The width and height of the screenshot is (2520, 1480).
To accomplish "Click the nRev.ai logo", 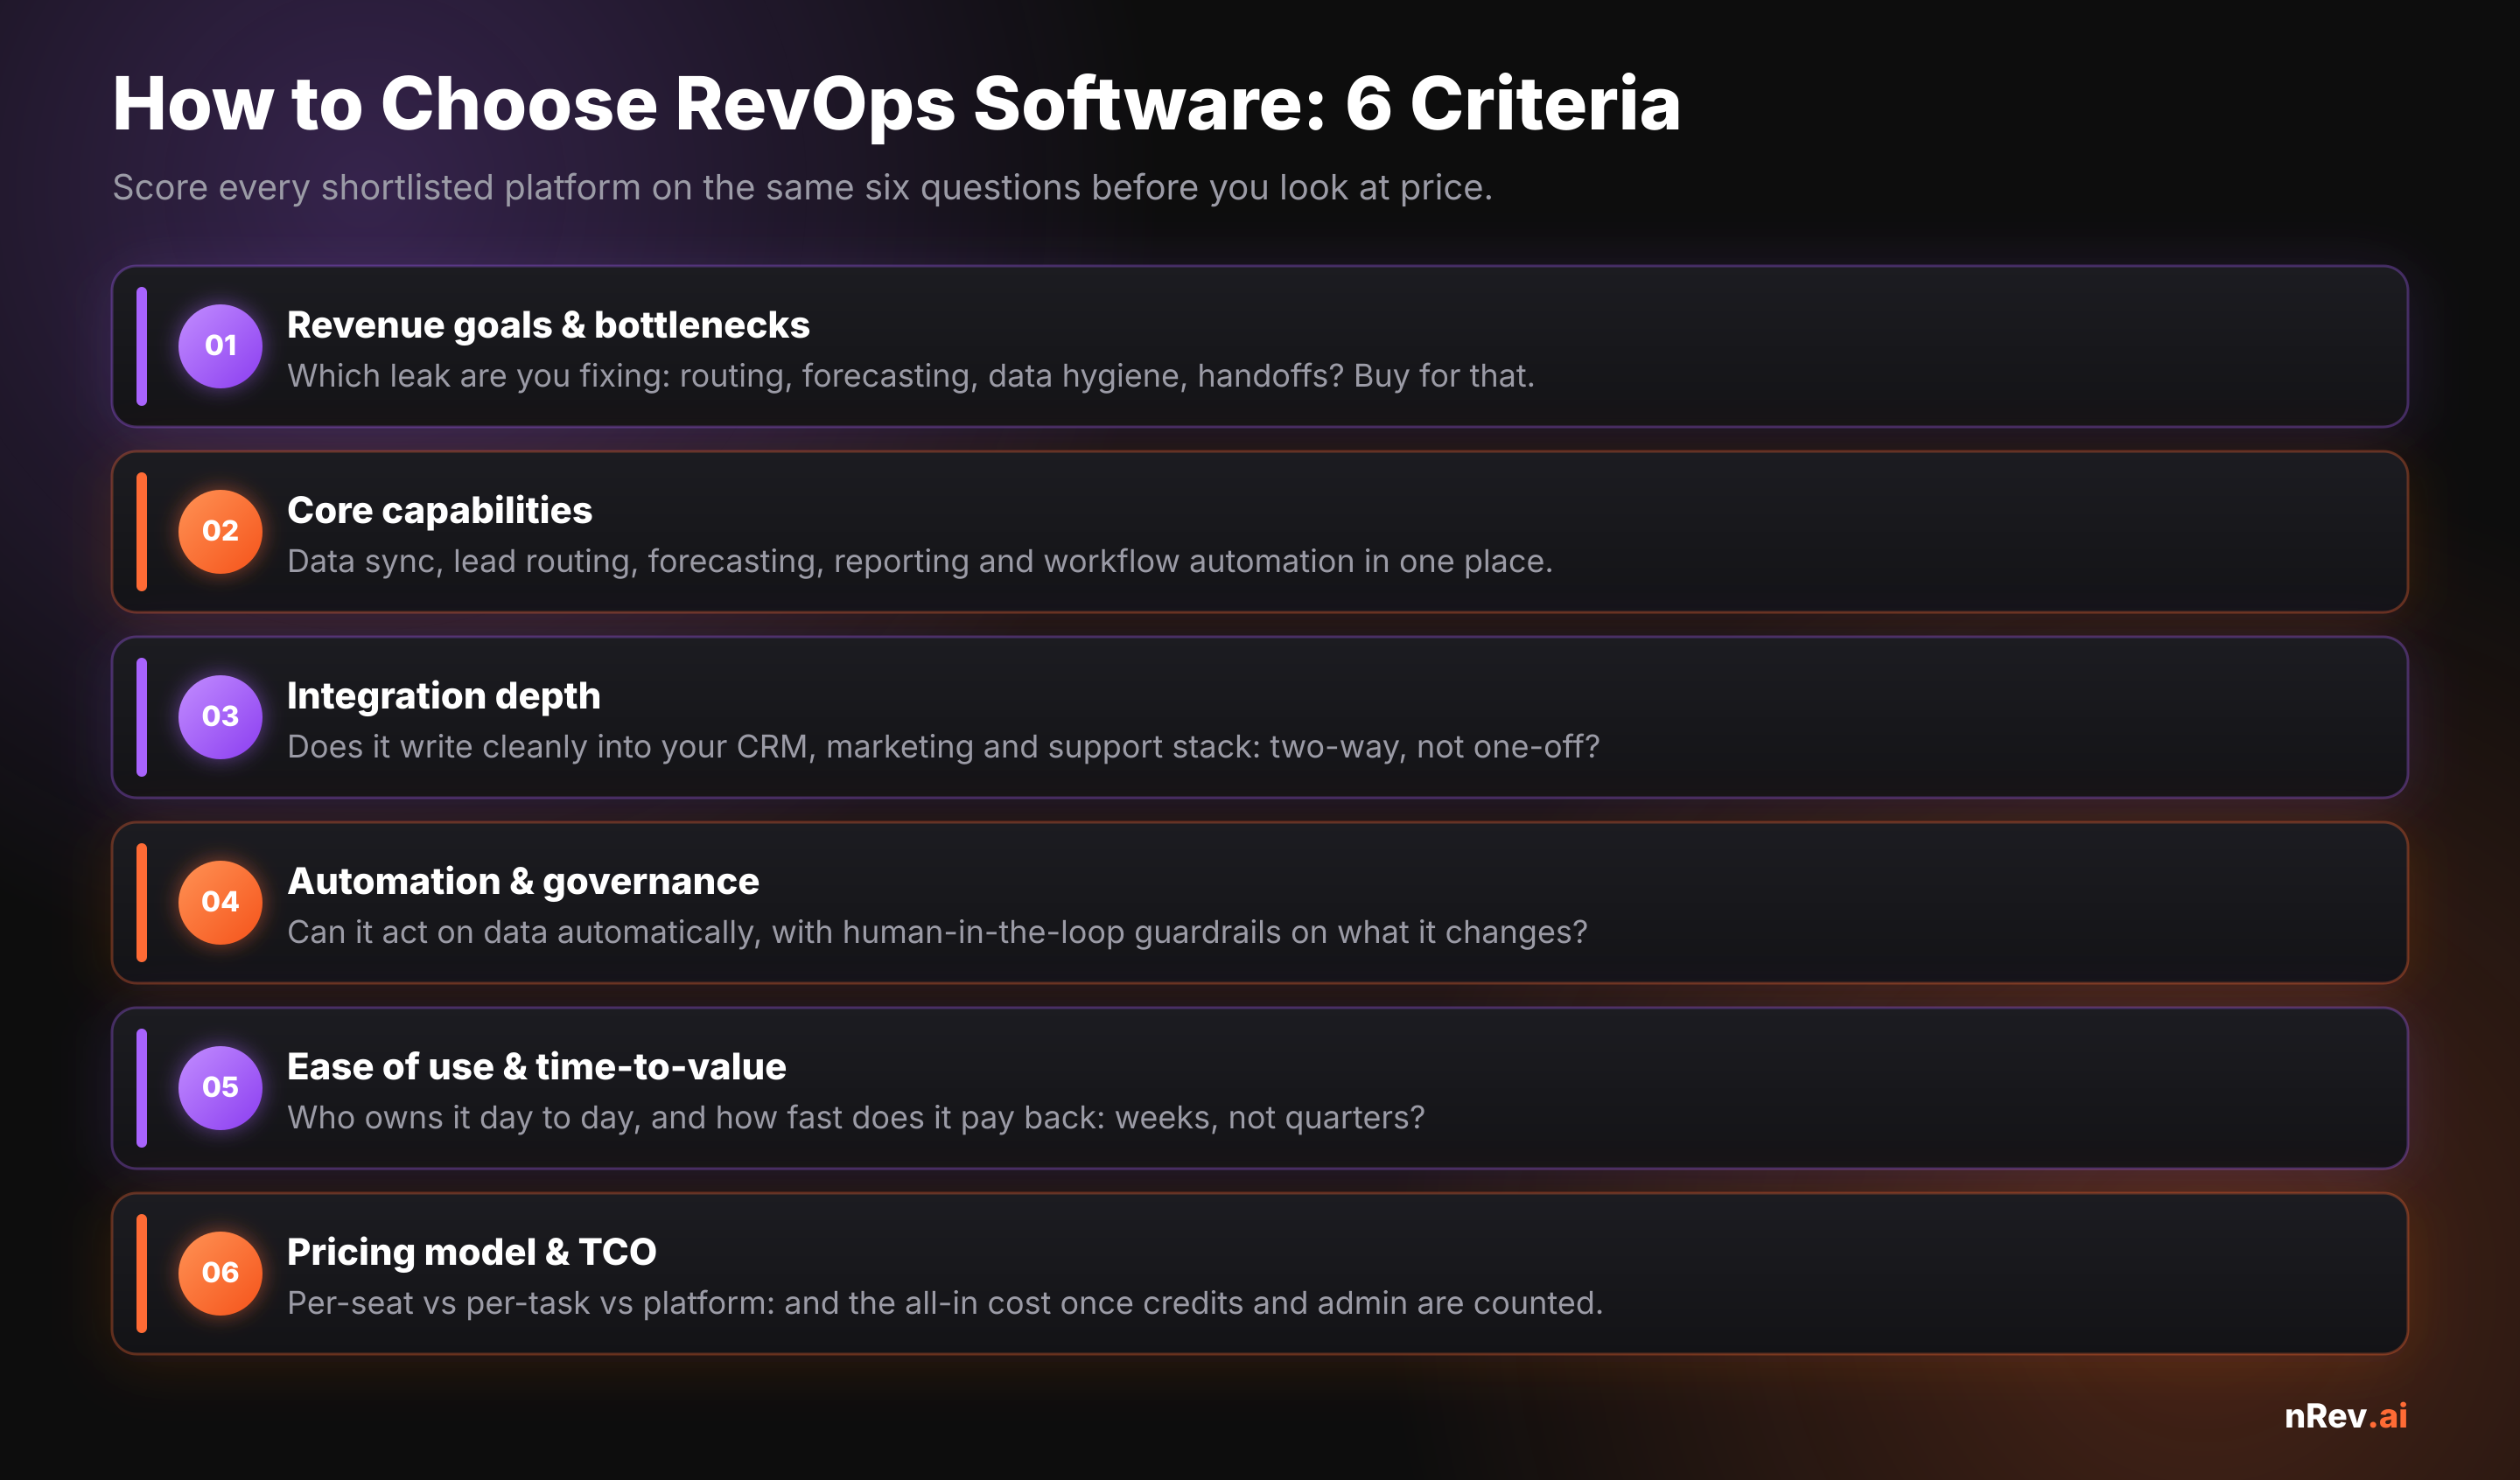I will (2345, 1416).
